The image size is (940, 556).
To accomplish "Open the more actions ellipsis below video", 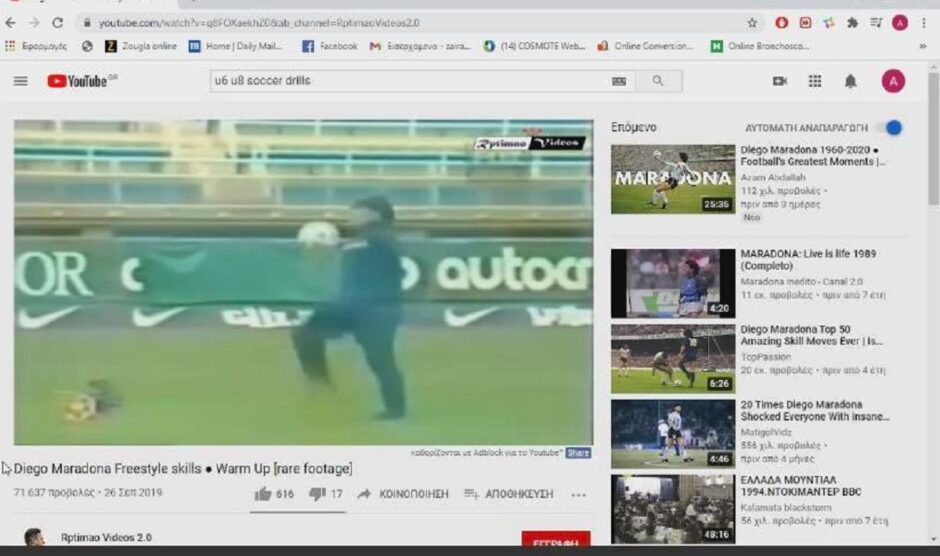I will pyautogui.click(x=579, y=495).
